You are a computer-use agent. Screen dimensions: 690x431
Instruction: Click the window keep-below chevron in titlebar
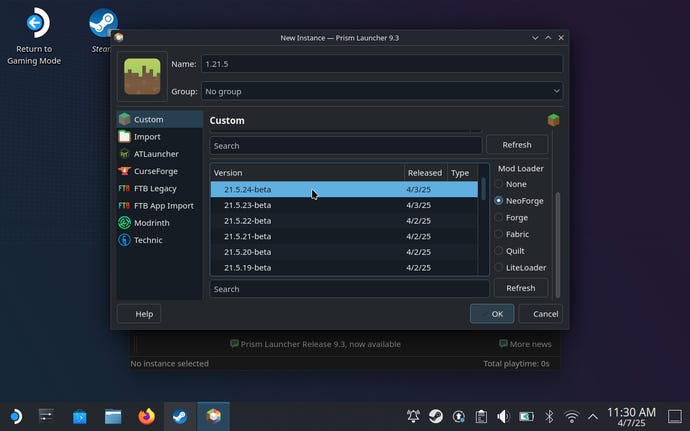pos(535,38)
